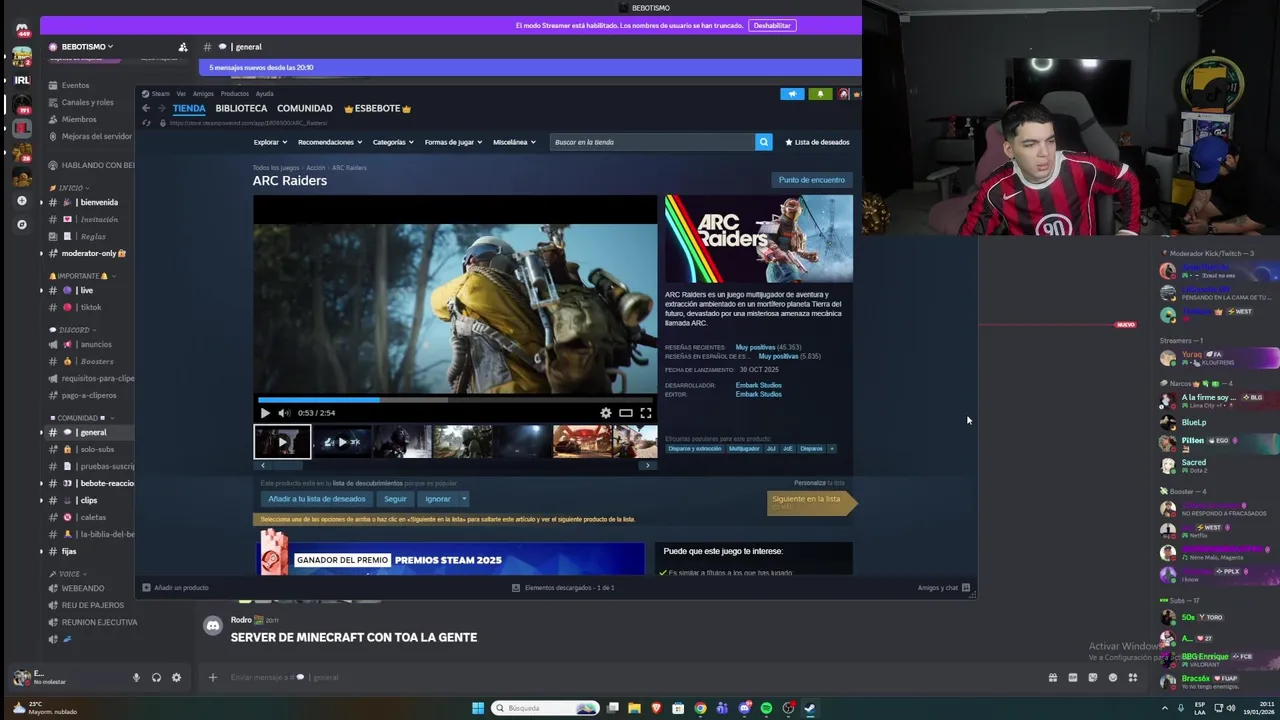The image size is (1280, 720).
Task: Click the Steam store search magnifier button
Action: pos(764,142)
